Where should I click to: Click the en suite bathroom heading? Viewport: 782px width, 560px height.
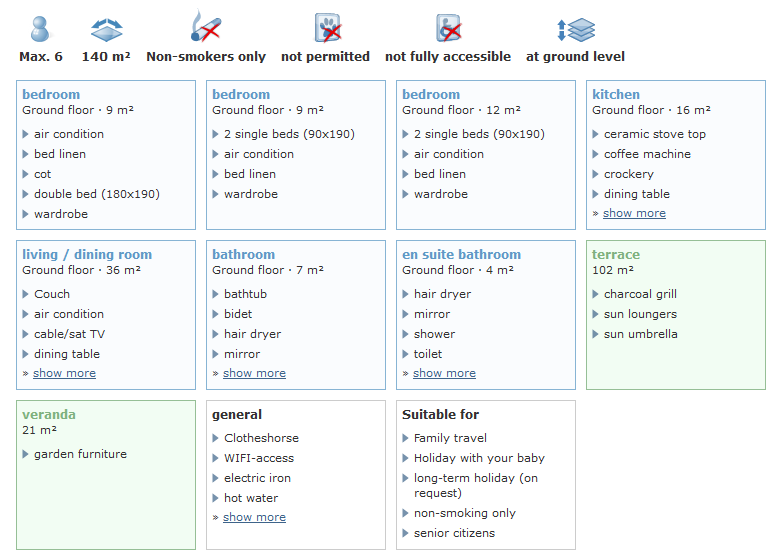pyautogui.click(x=461, y=255)
